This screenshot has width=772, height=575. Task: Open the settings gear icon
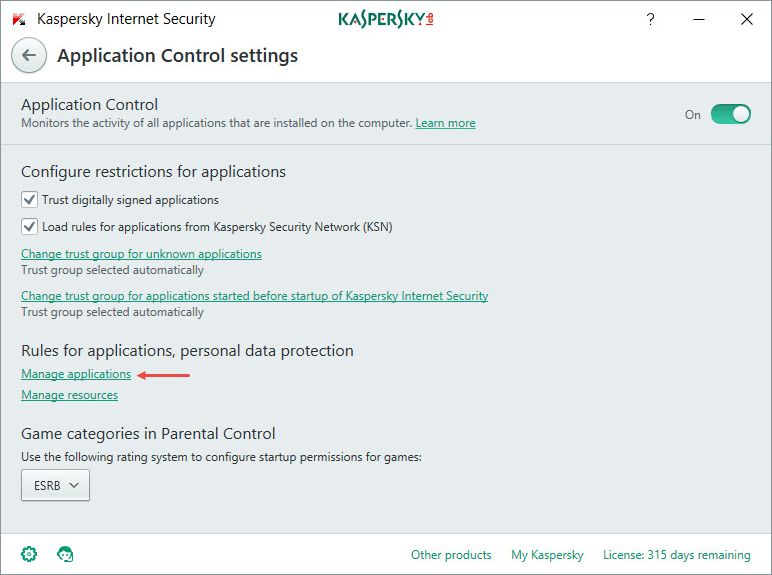[29, 554]
